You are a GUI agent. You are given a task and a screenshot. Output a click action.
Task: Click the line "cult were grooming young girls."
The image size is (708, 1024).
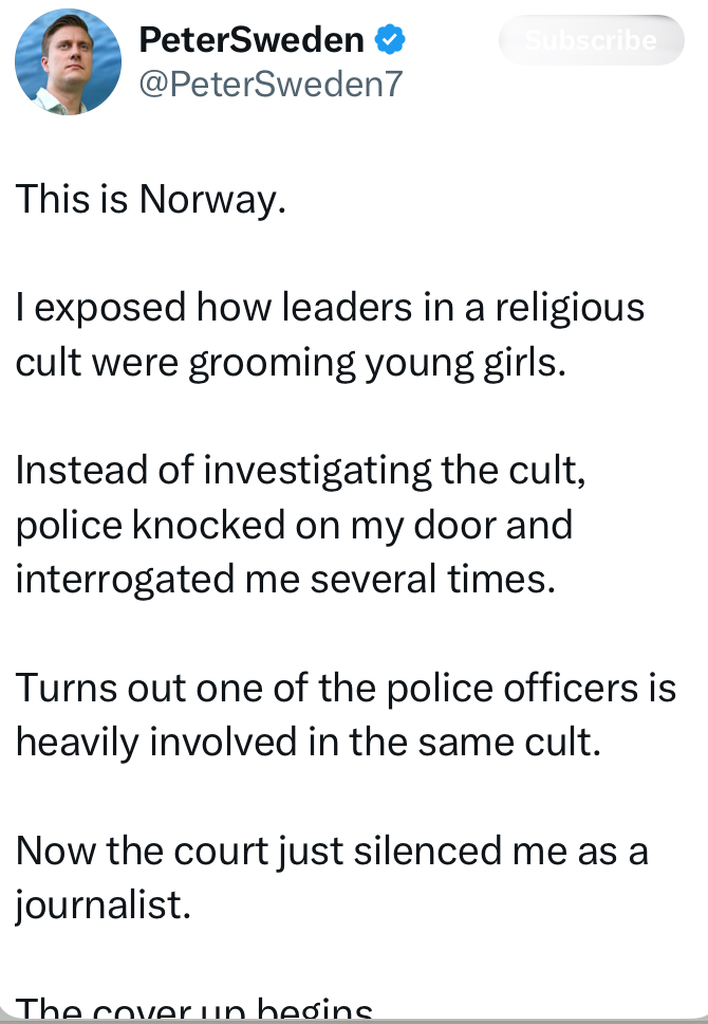(291, 362)
